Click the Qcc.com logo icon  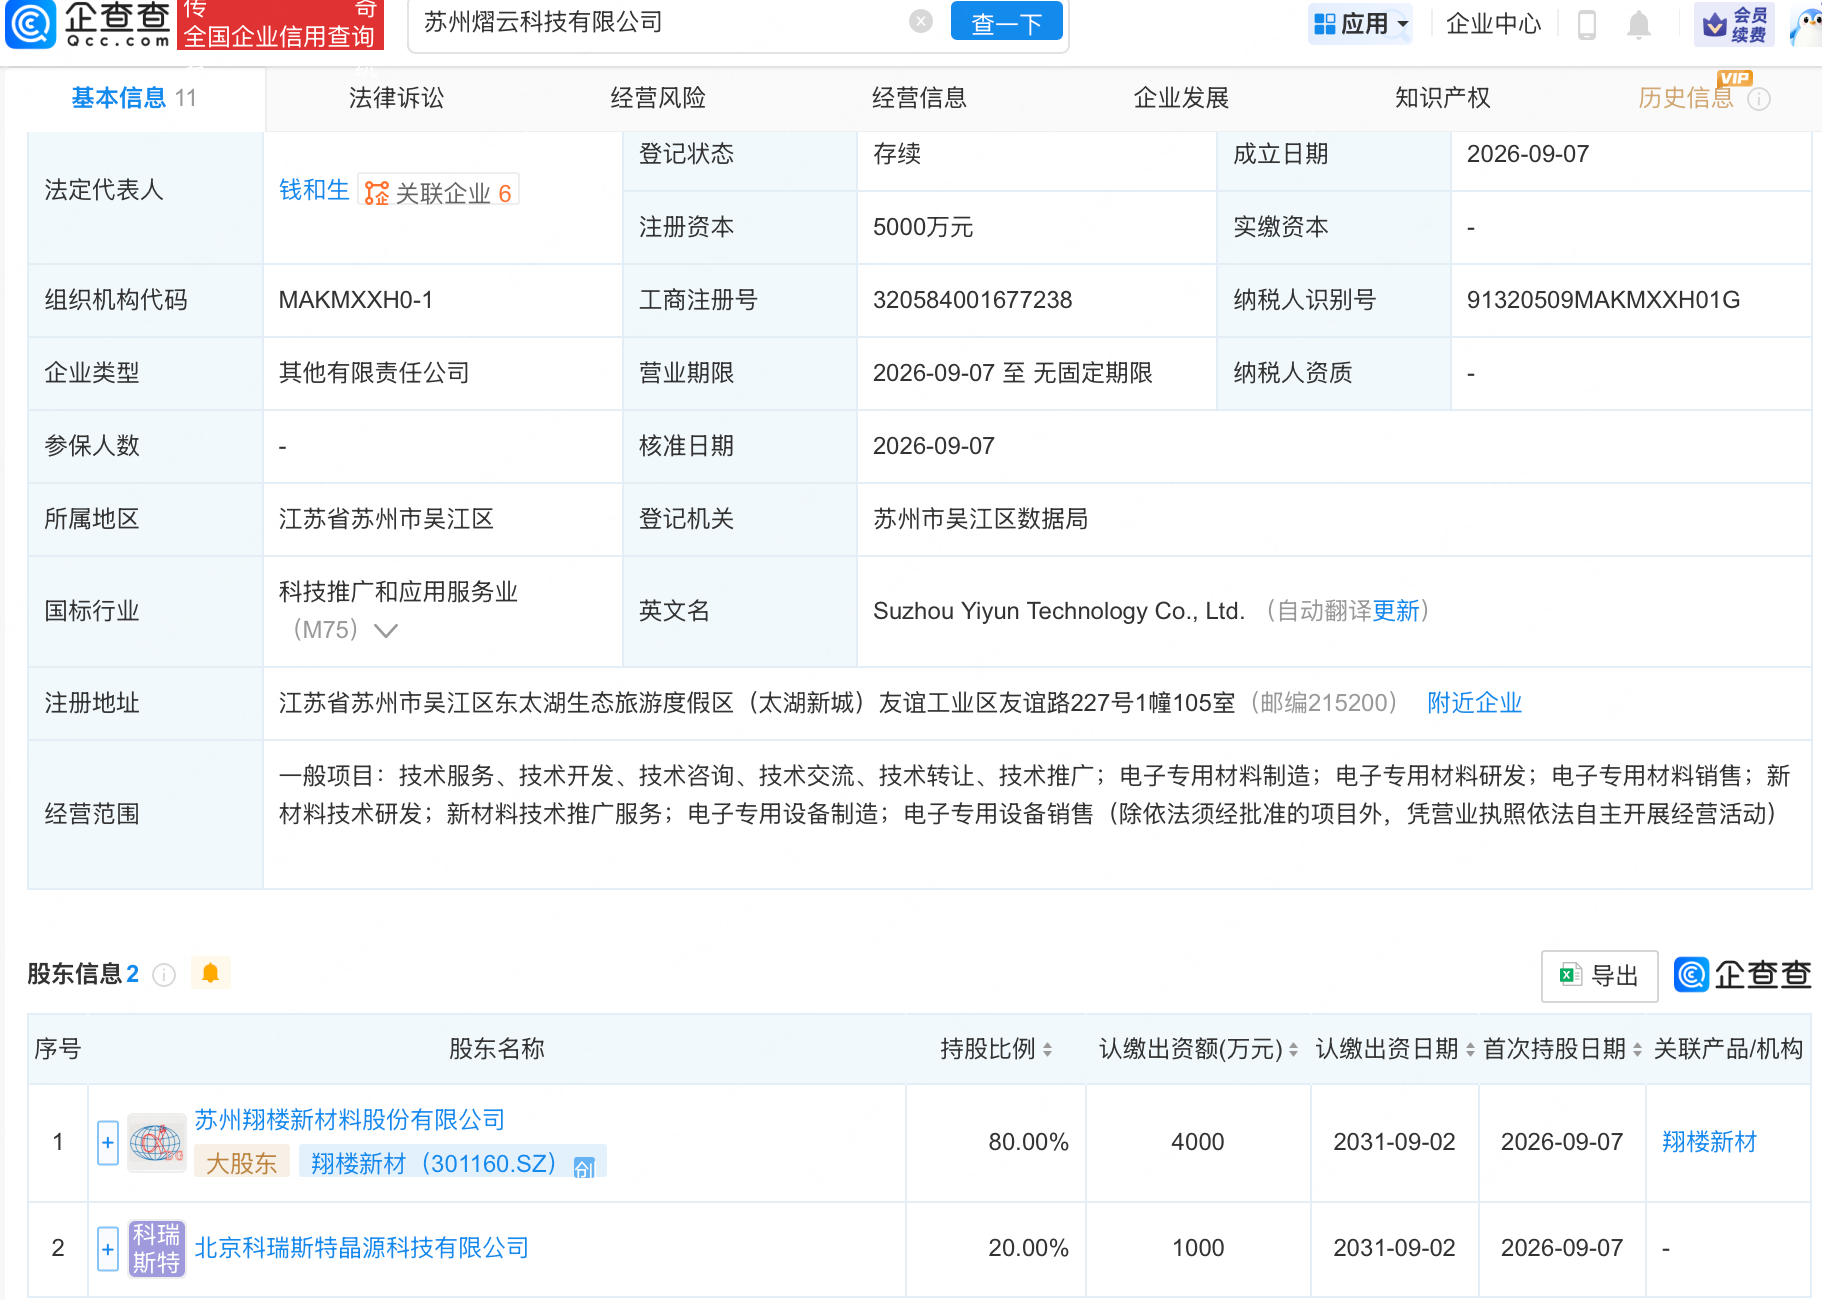click(31, 23)
